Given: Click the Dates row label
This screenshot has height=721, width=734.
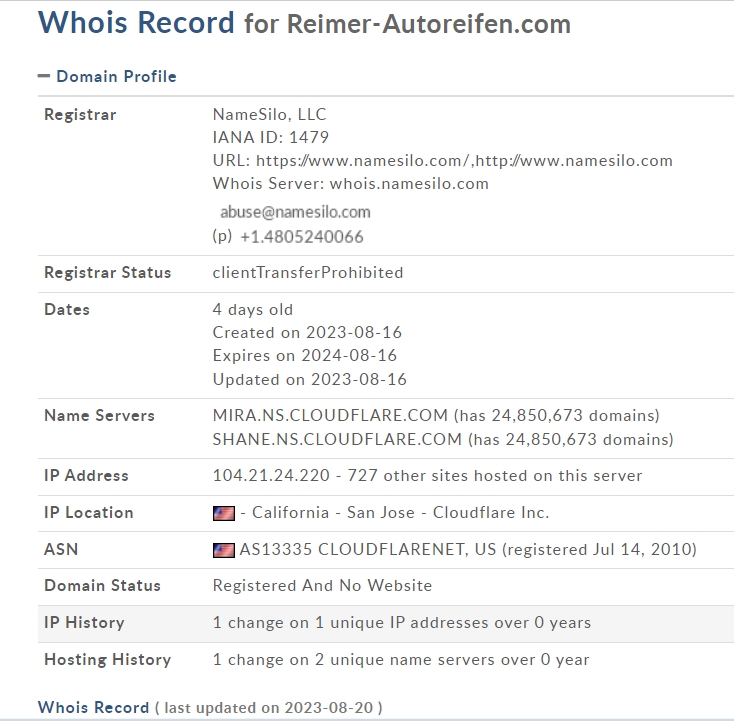Looking at the screenshot, I should click(67, 309).
